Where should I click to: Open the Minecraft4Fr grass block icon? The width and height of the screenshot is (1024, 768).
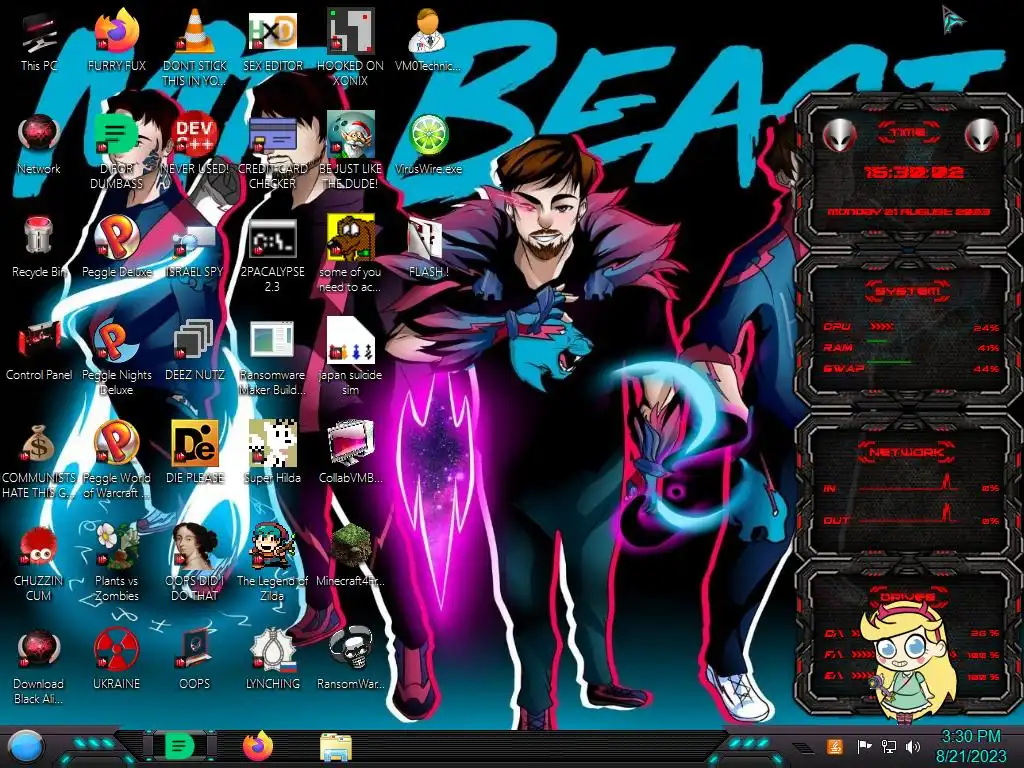coord(351,556)
